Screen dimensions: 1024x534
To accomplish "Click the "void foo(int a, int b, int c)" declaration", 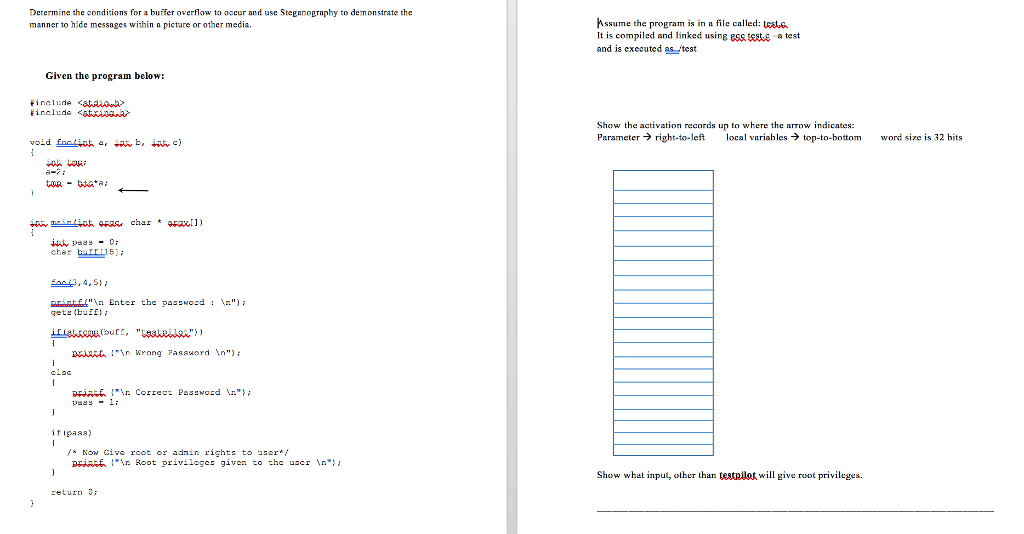I will click(106, 142).
